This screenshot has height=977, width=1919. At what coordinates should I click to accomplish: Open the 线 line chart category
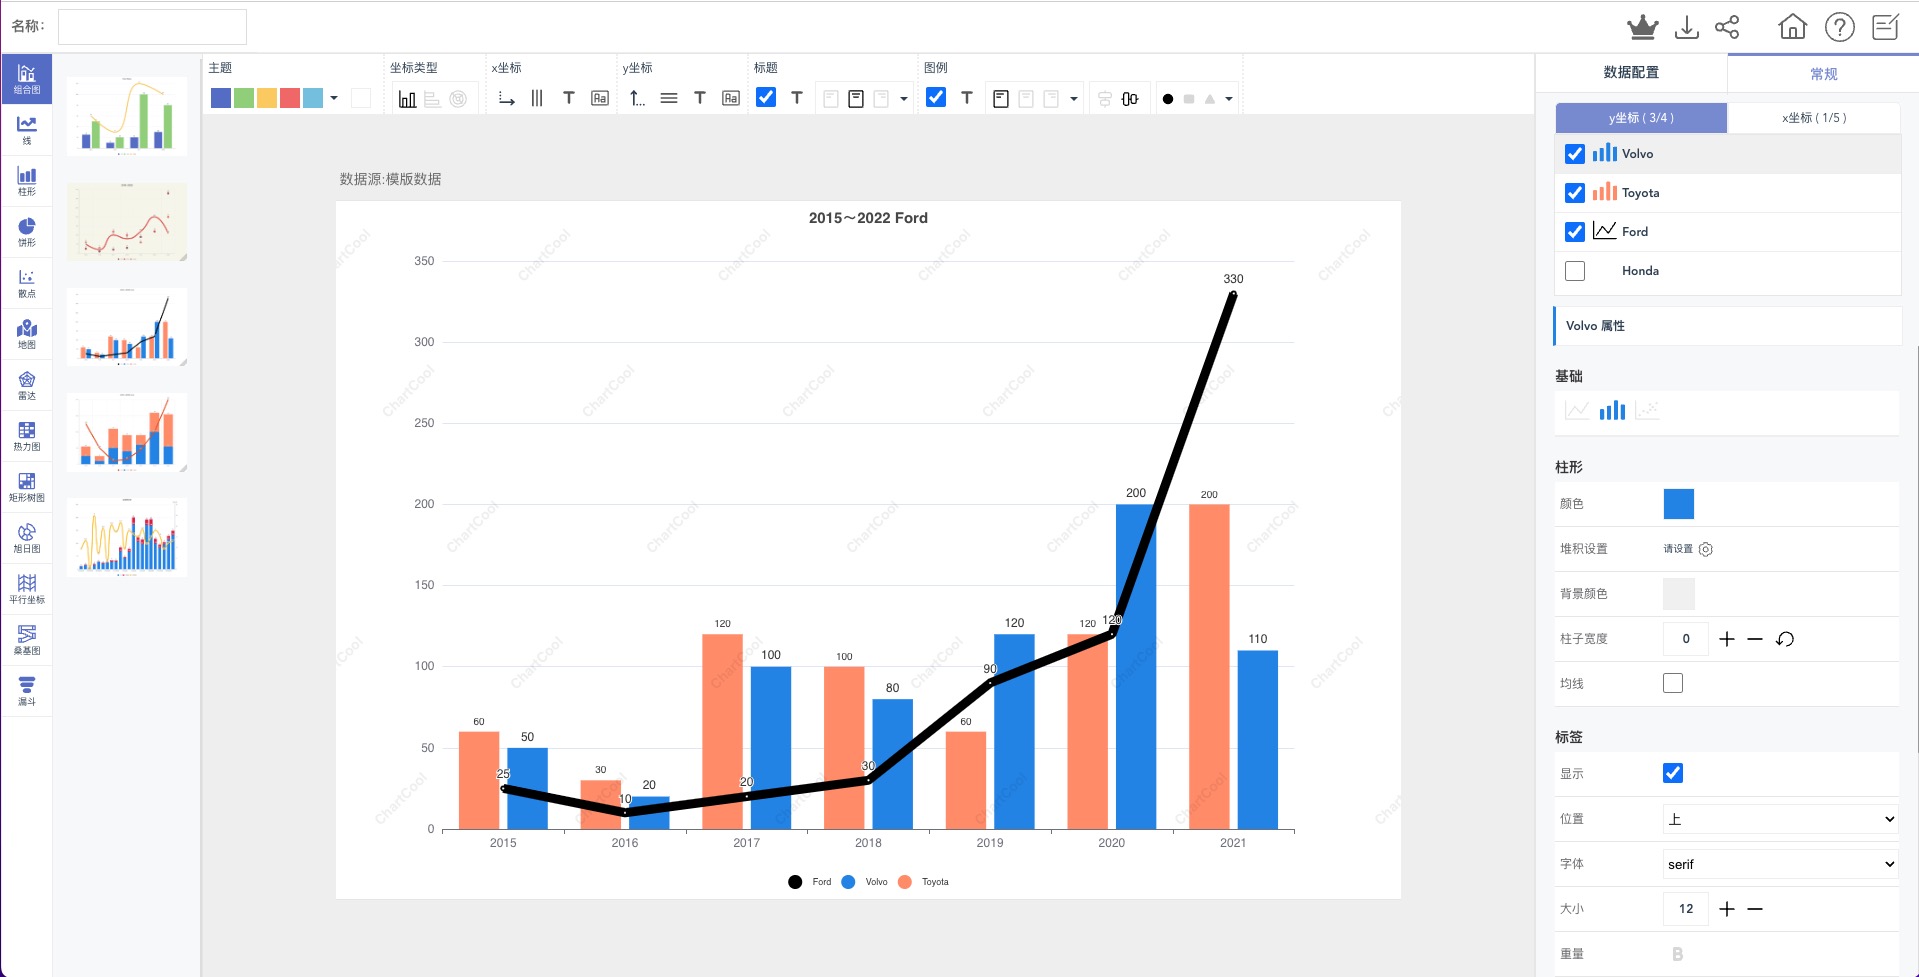click(x=27, y=130)
